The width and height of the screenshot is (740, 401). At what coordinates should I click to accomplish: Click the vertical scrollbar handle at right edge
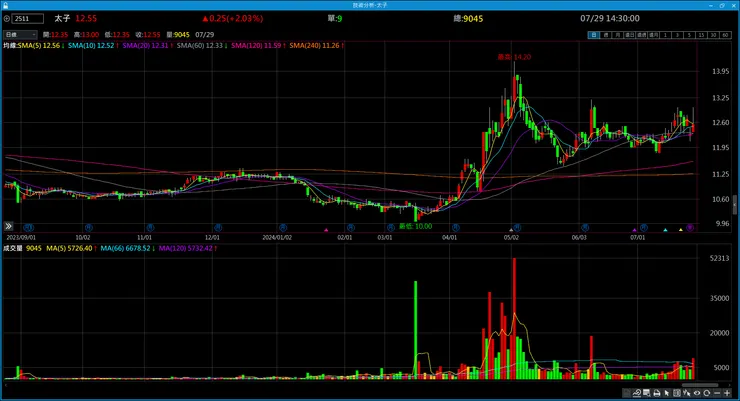735,205
